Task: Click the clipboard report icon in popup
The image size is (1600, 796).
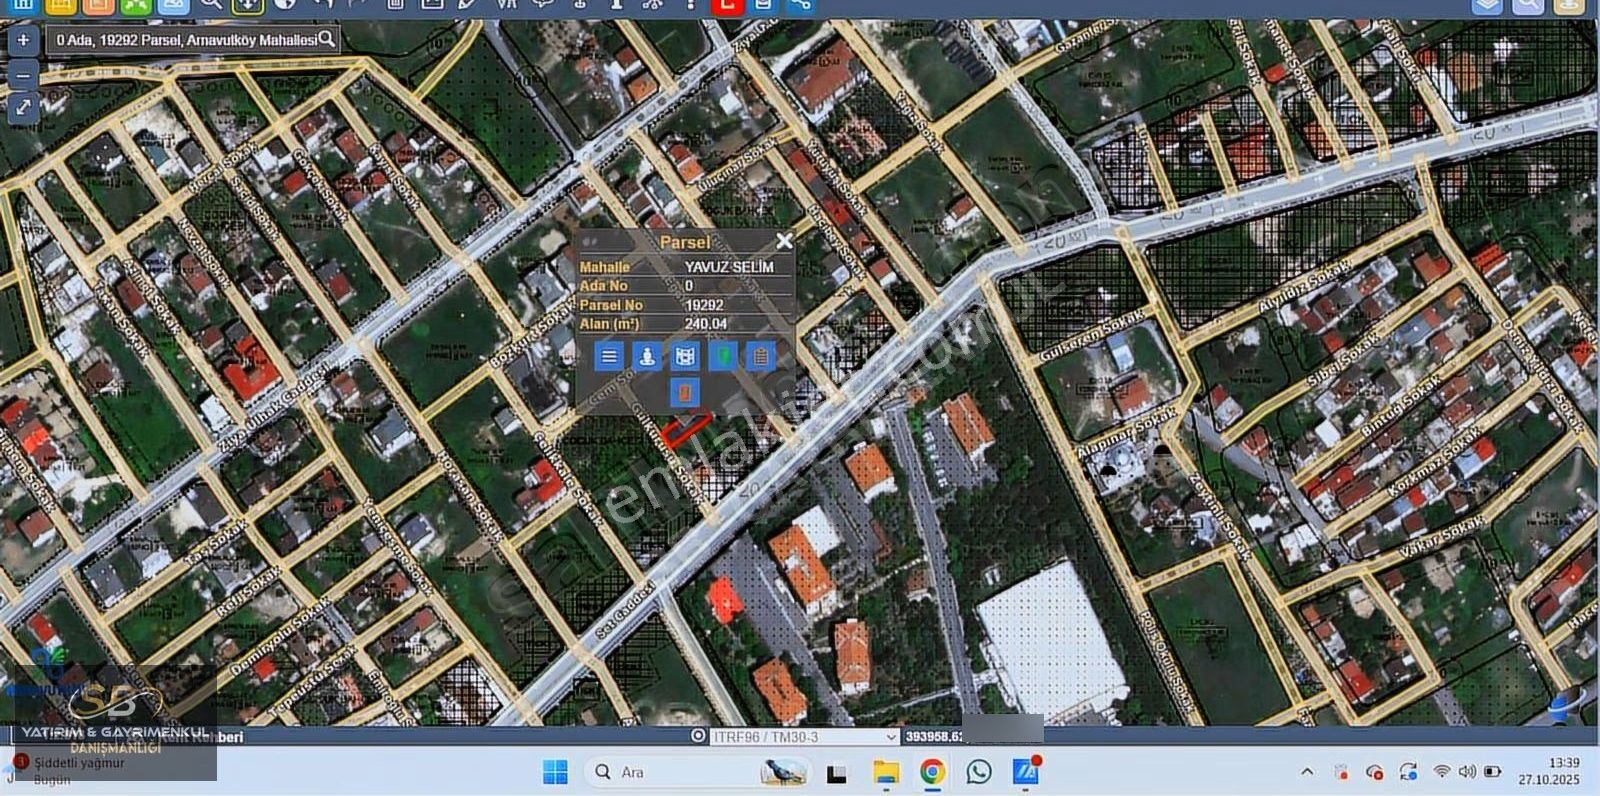Action: tap(761, 356)
